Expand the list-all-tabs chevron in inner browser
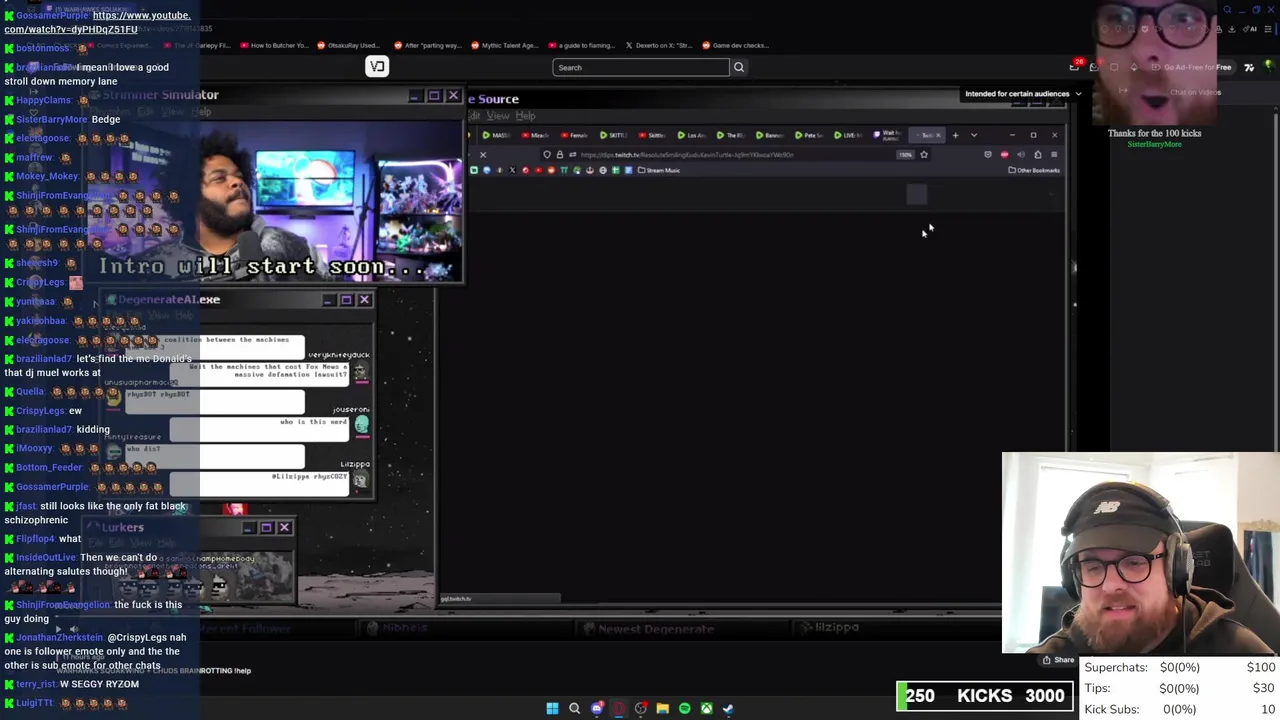This screenshot has width=1280, height=720. (x=974, y=135)
